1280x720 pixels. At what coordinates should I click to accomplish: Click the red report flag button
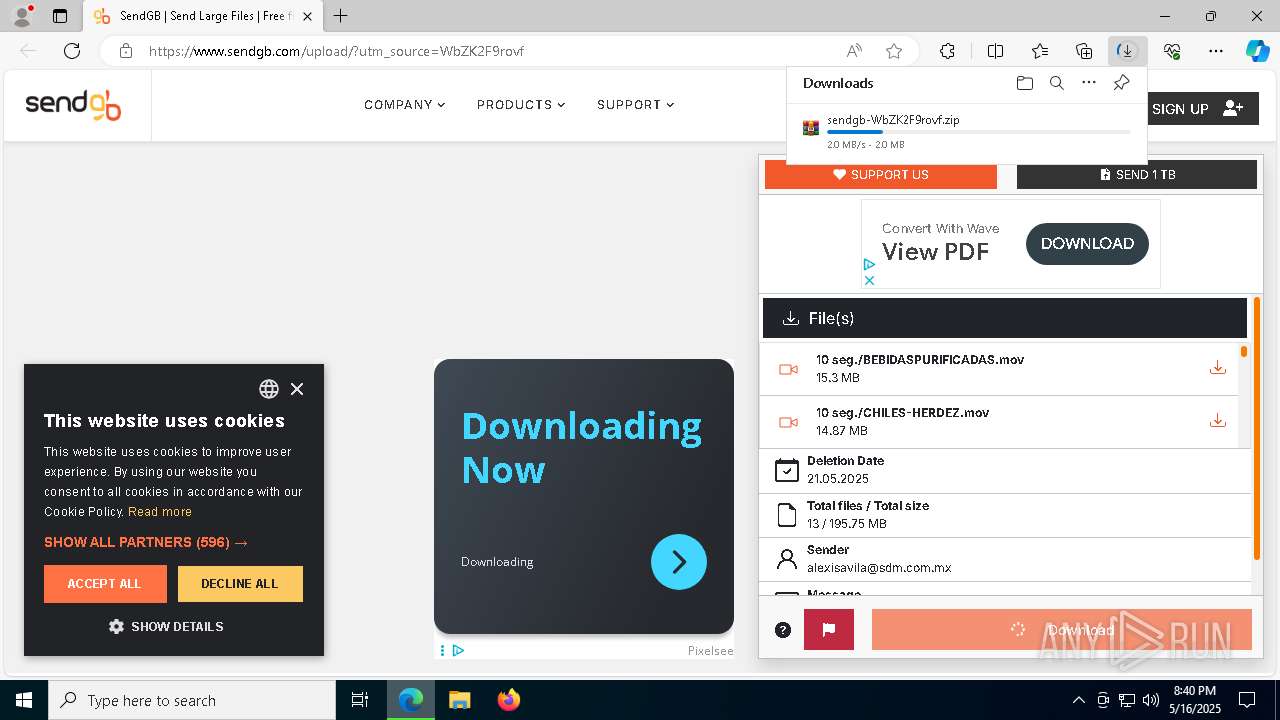(829, 630)
